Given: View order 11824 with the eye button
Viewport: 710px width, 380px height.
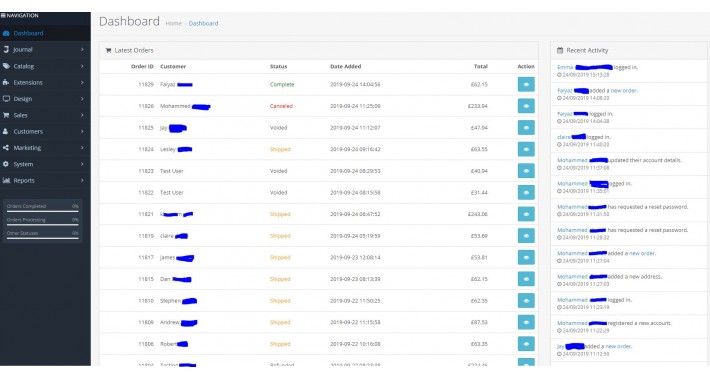Looking at the screenshot, I should pos(526,149).
